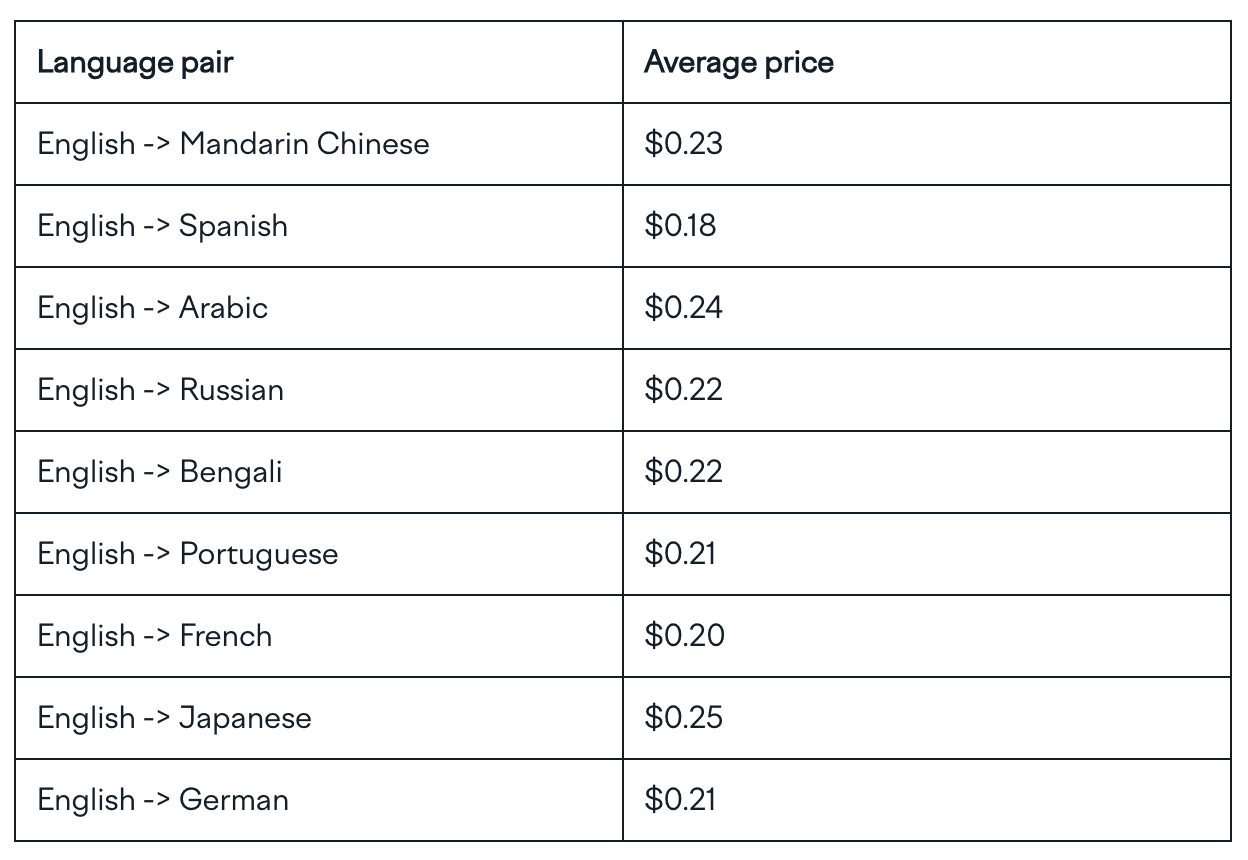This screenshot has height=860, width=1248.
Task: Click the price next to Russian
Action: point(683,390)
